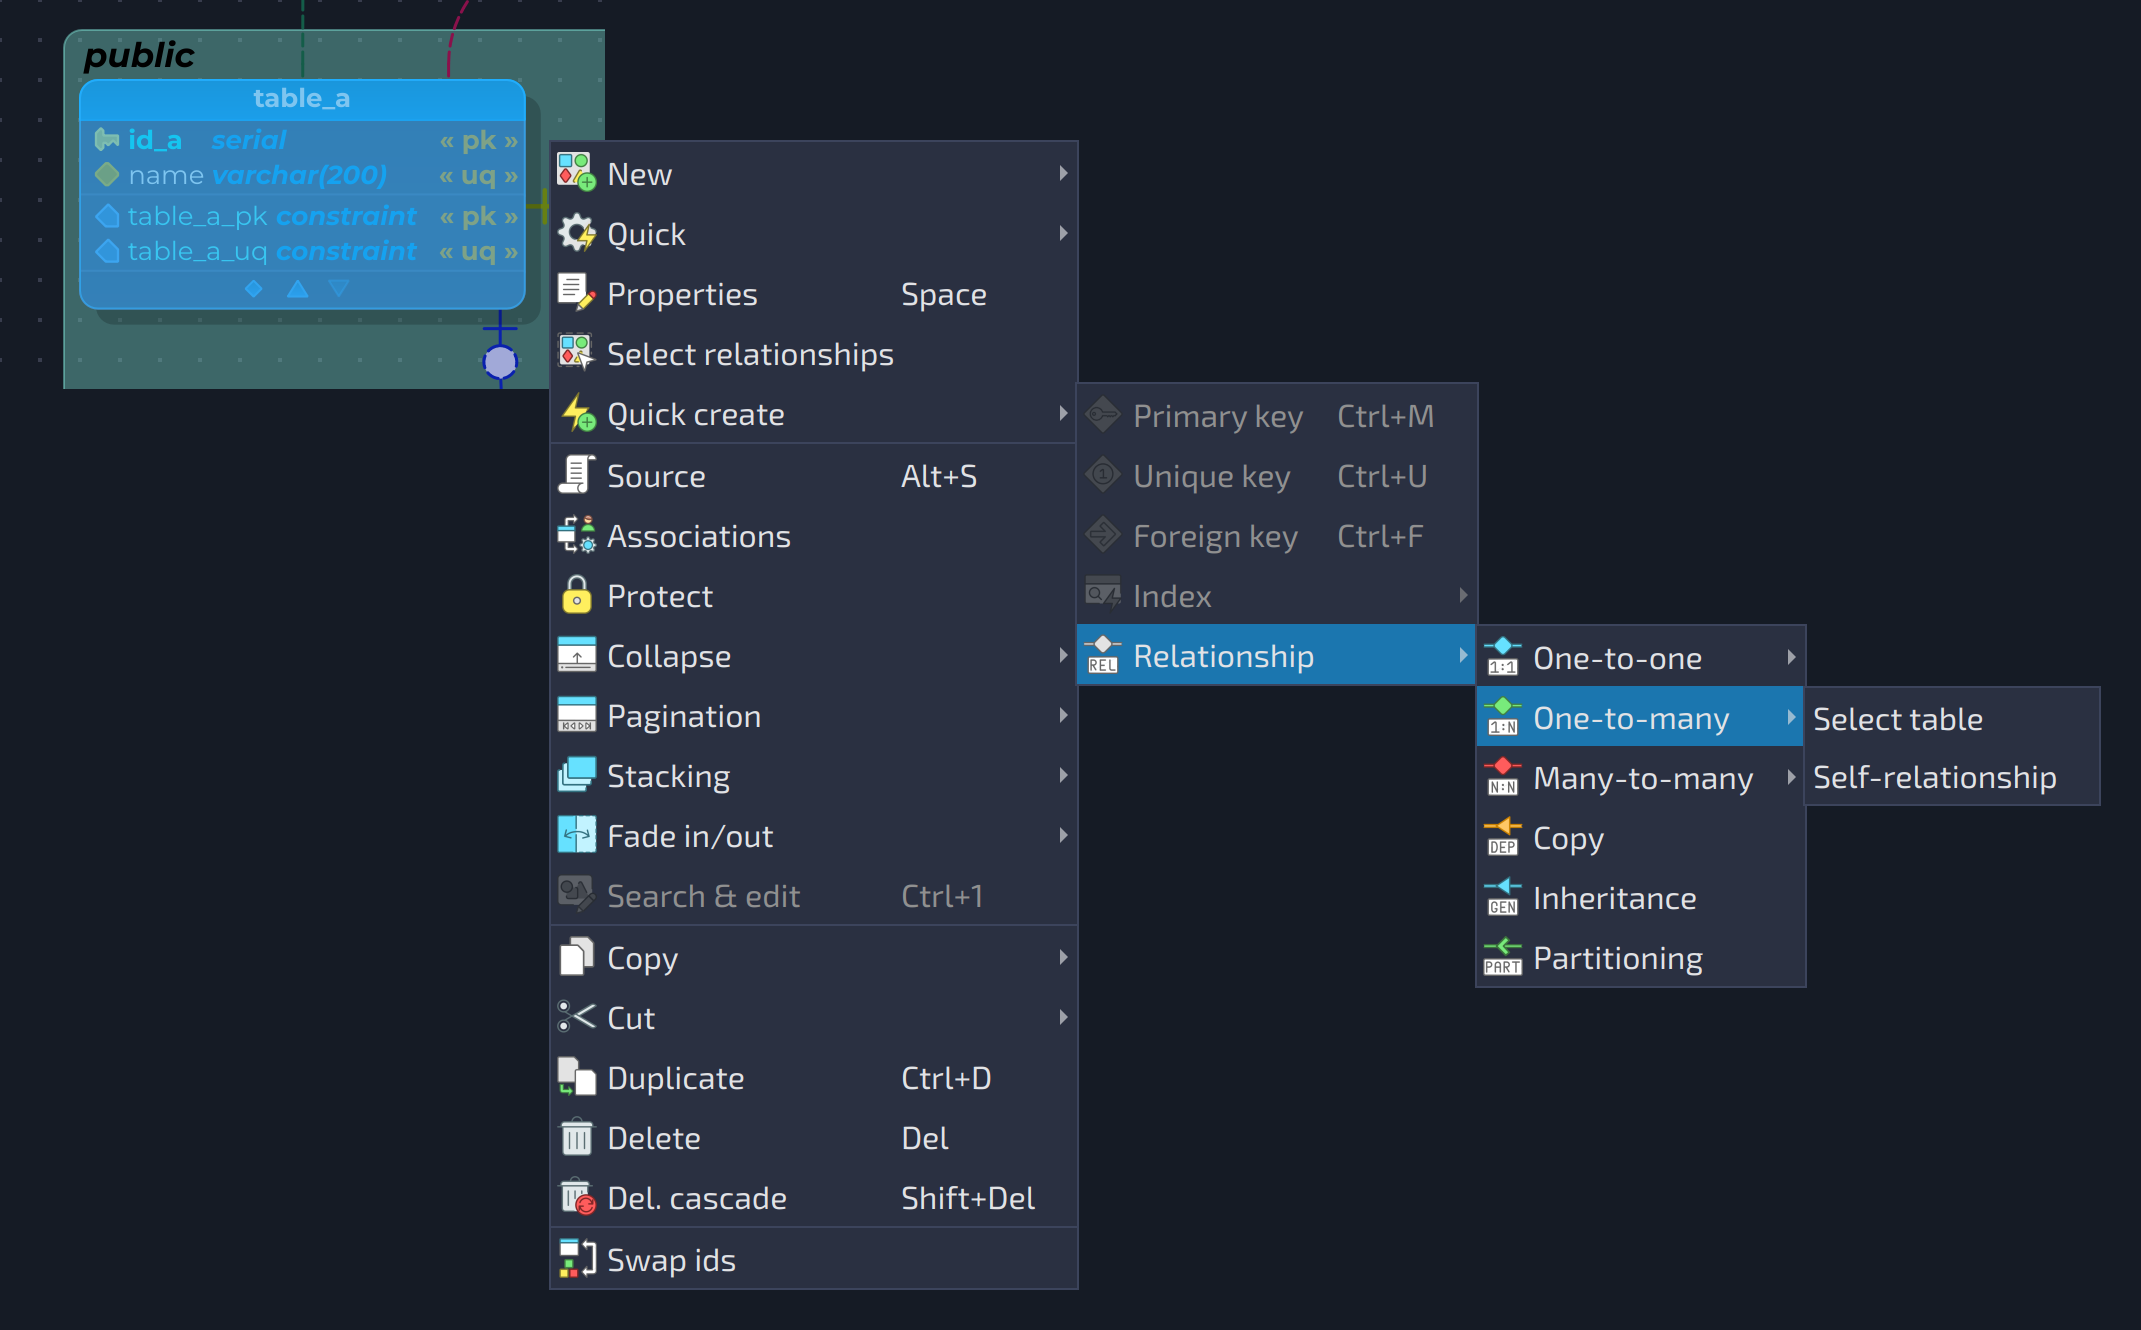The width and height of the screenshot is (2141, 1330).
Task: Toggle table_a attributes expand down triangle
Action: point(339,289)
